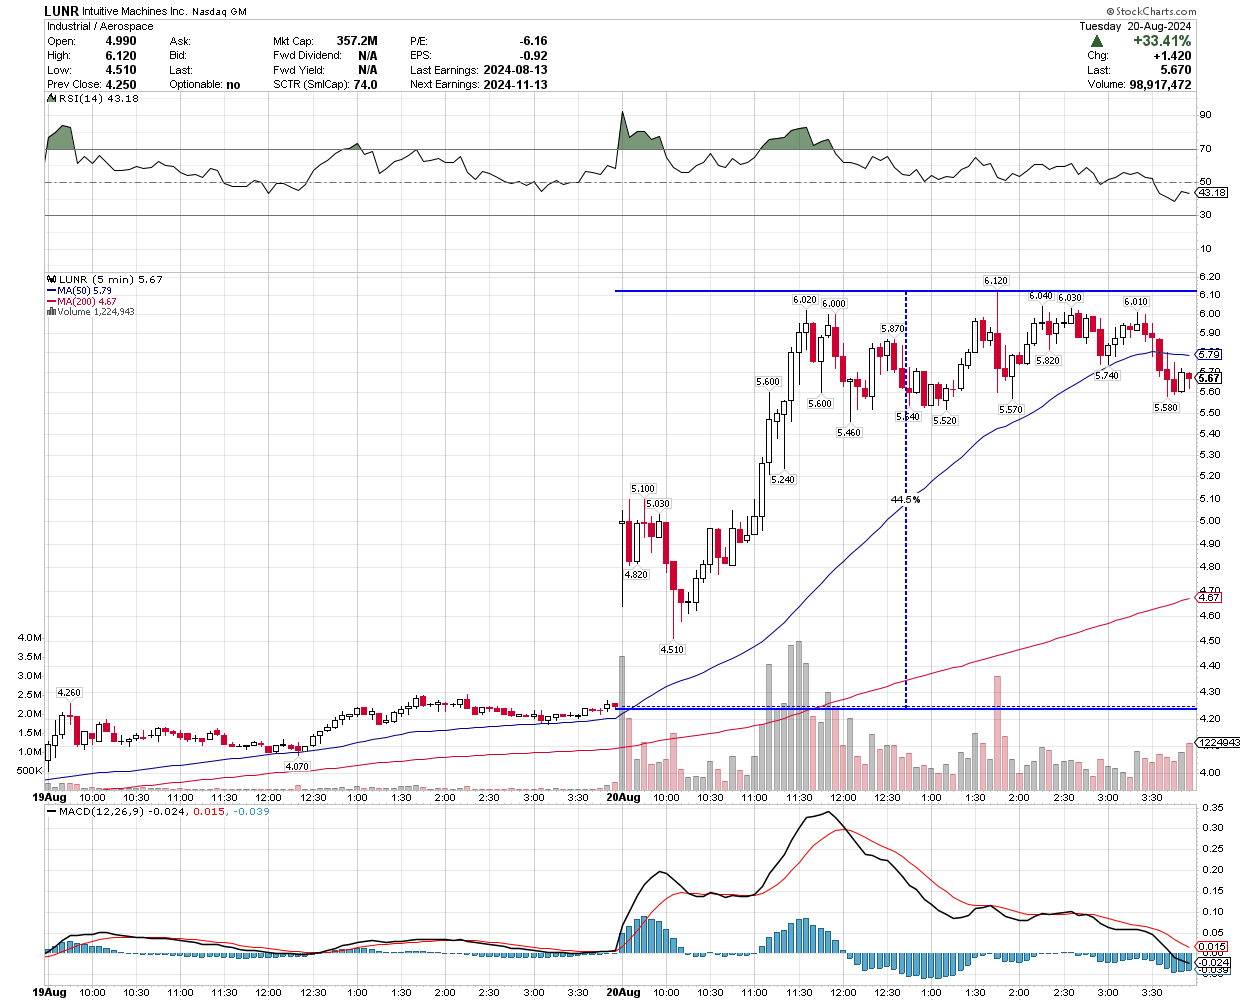Screen dimensions: 1240x1001
Task: Click the 6.120 intraday high price label
Action: [x=995, y=281]
